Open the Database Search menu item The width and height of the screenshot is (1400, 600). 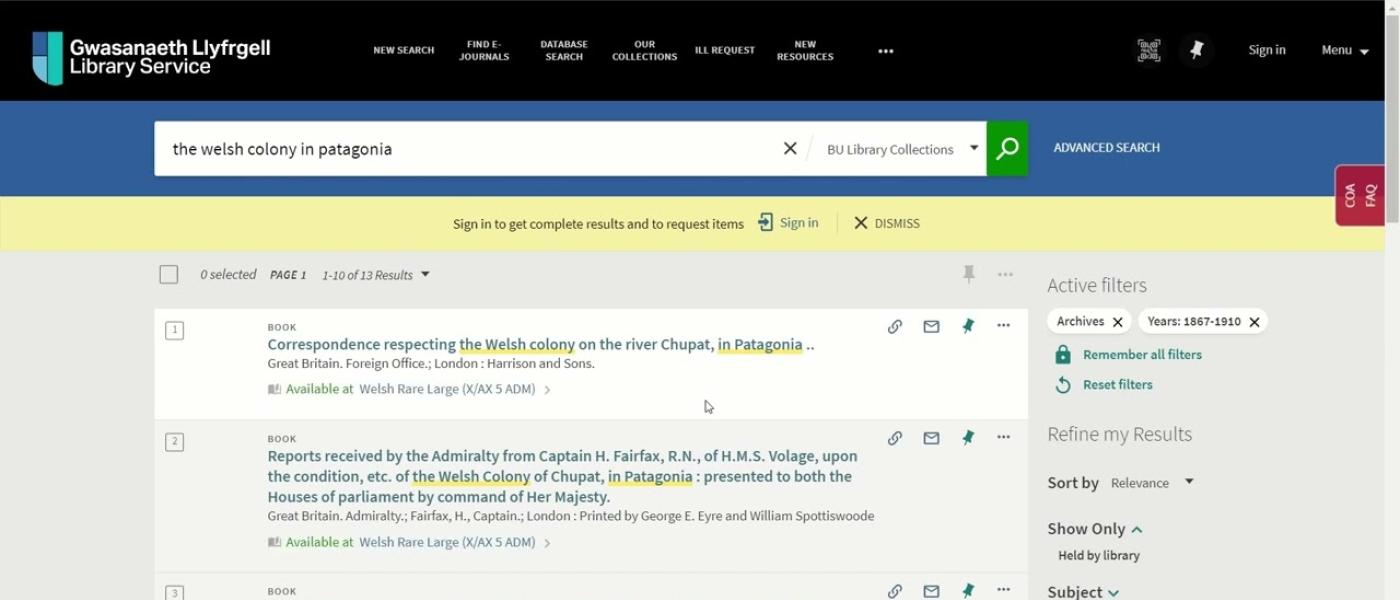click(564, 50)
